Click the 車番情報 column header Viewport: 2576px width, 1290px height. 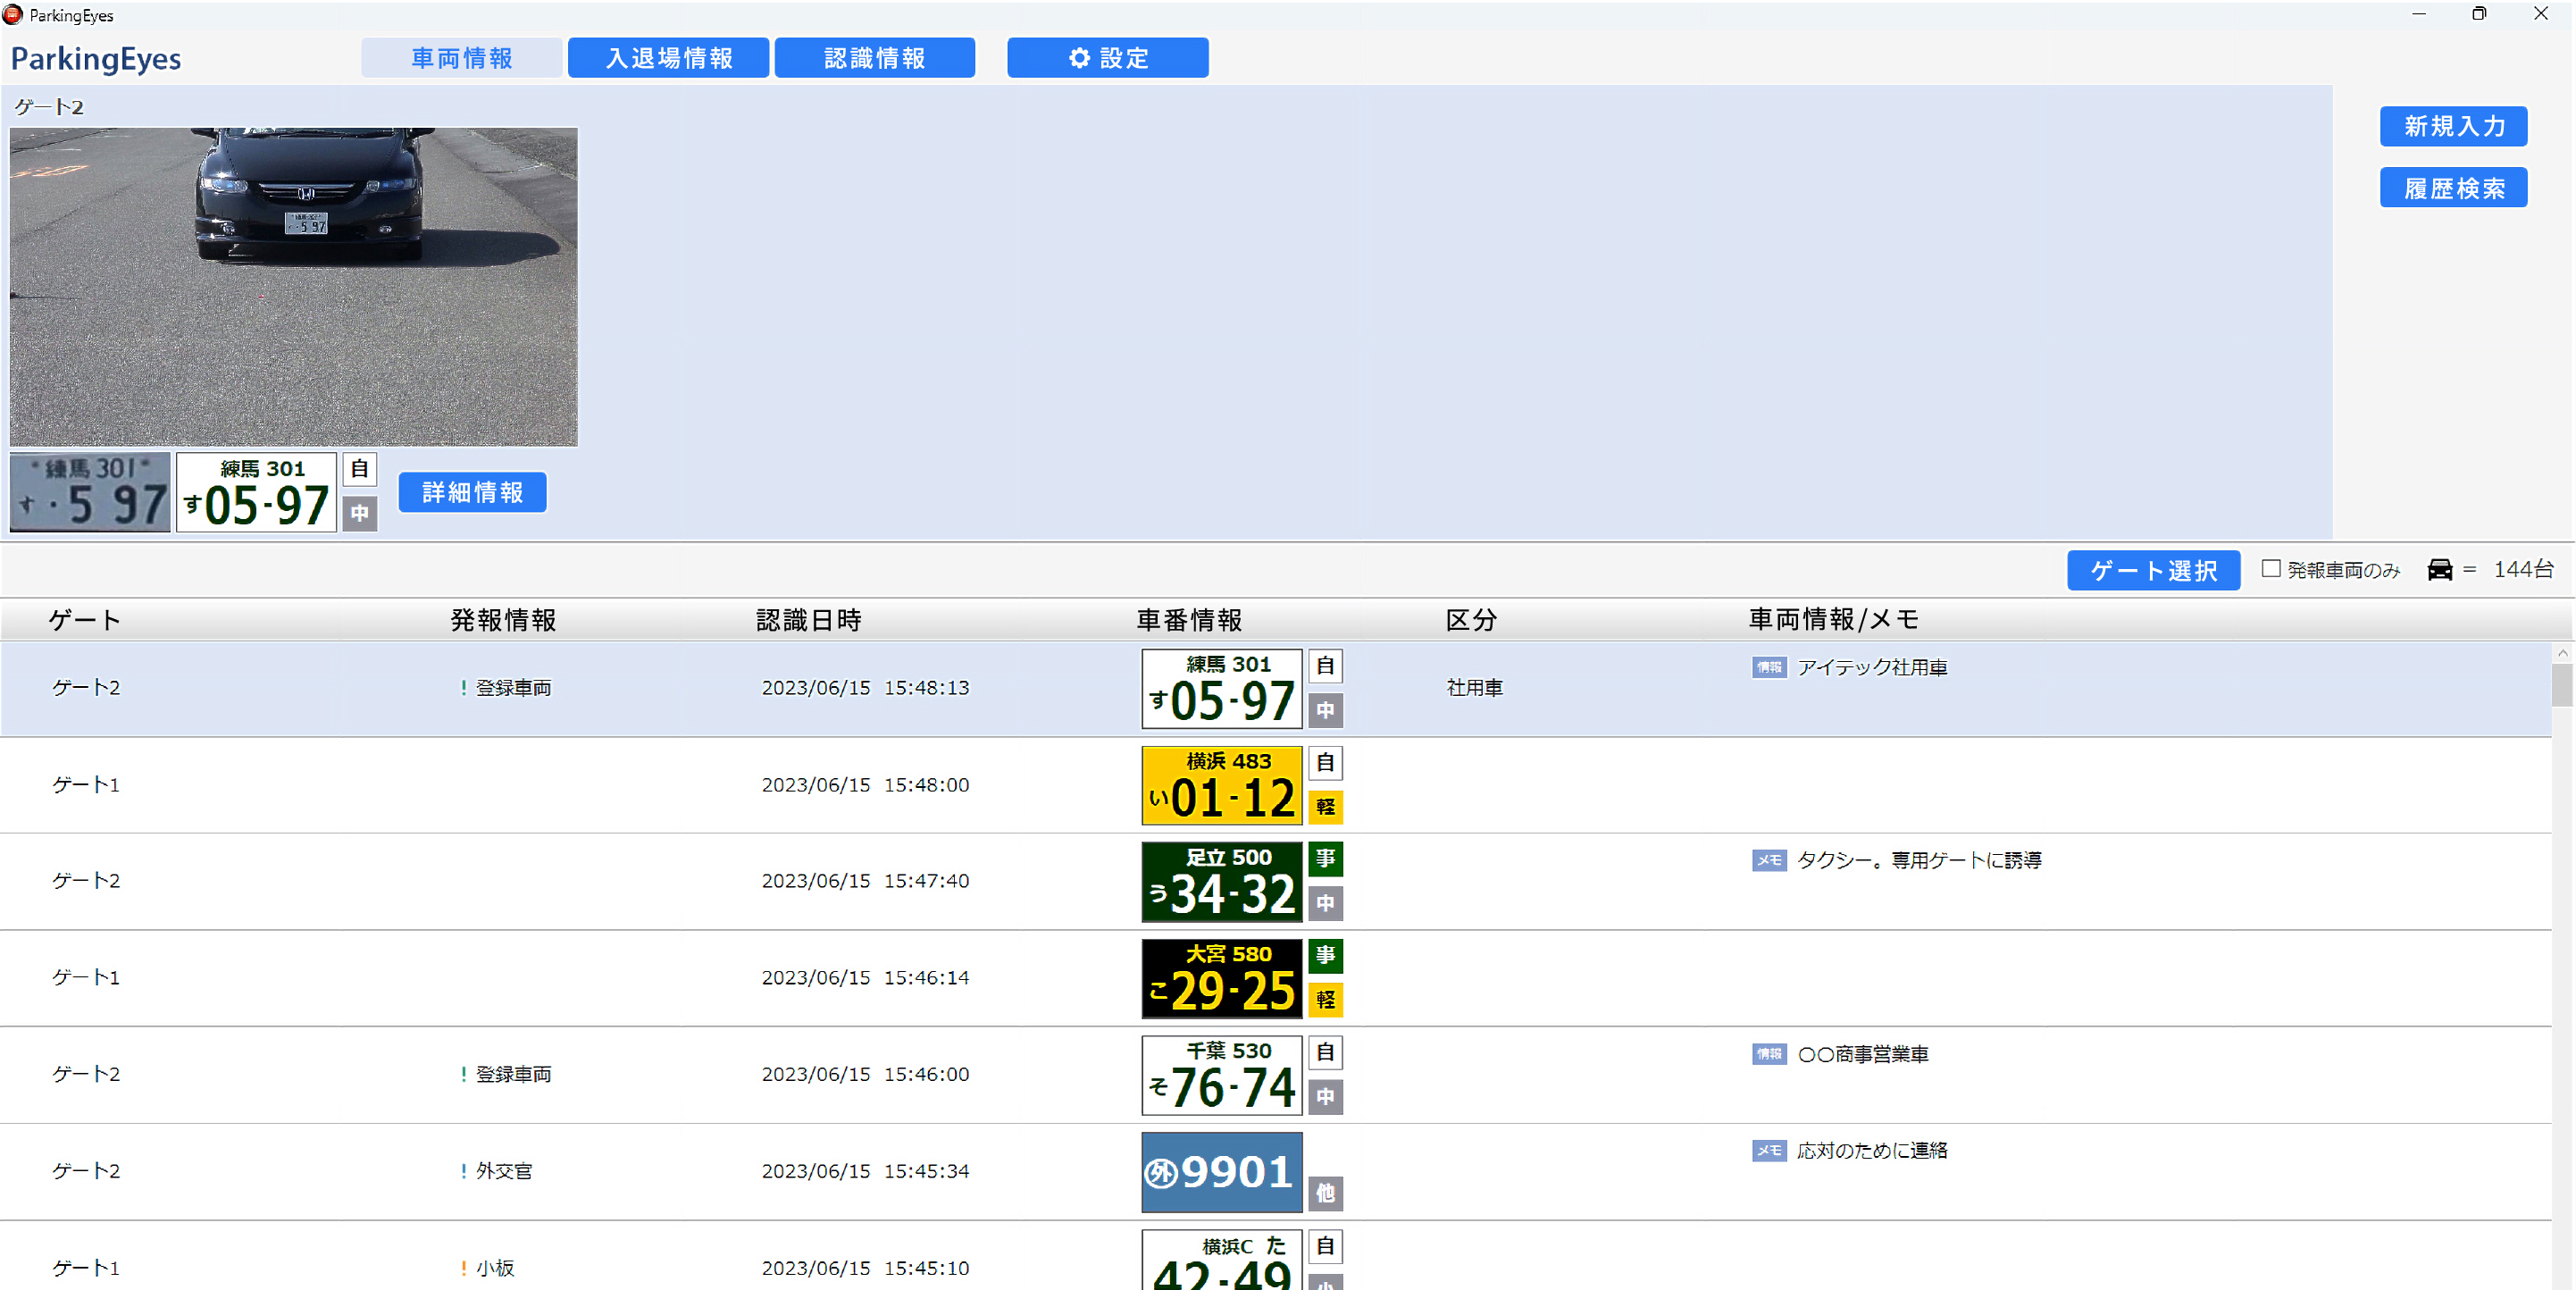click(1189, 620)
